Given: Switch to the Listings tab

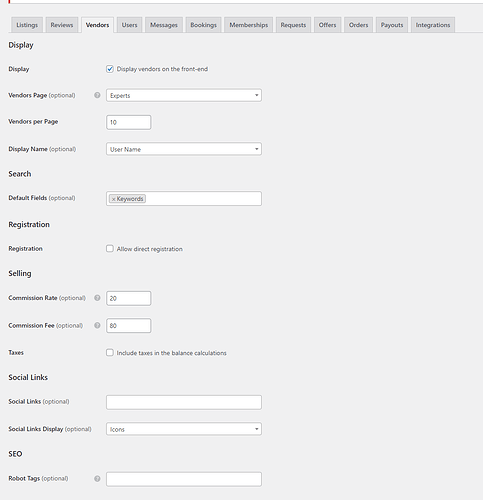Looking at the screenshot, I should [x=27, y=25].
